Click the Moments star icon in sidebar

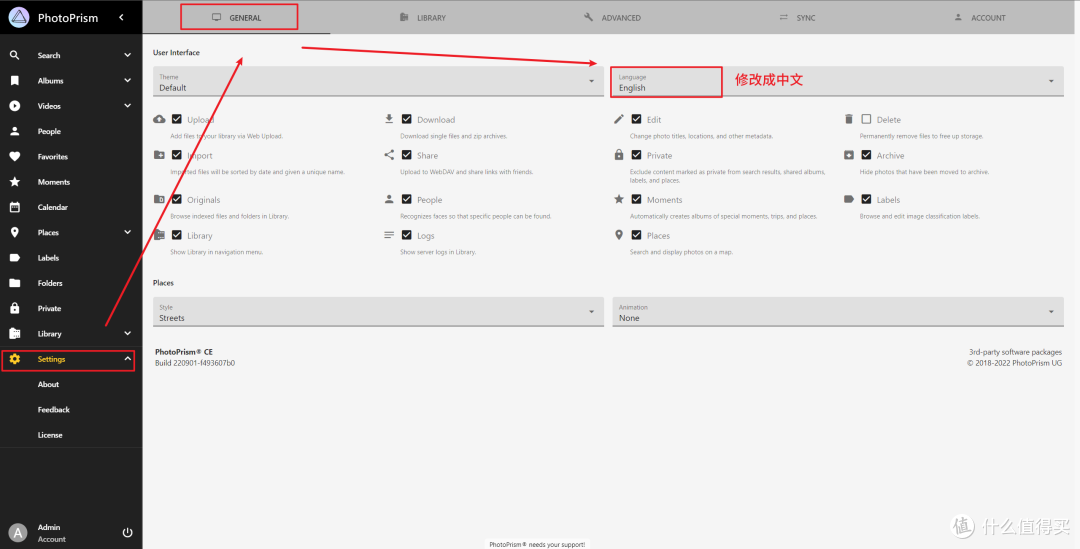[x=15, y=182]
